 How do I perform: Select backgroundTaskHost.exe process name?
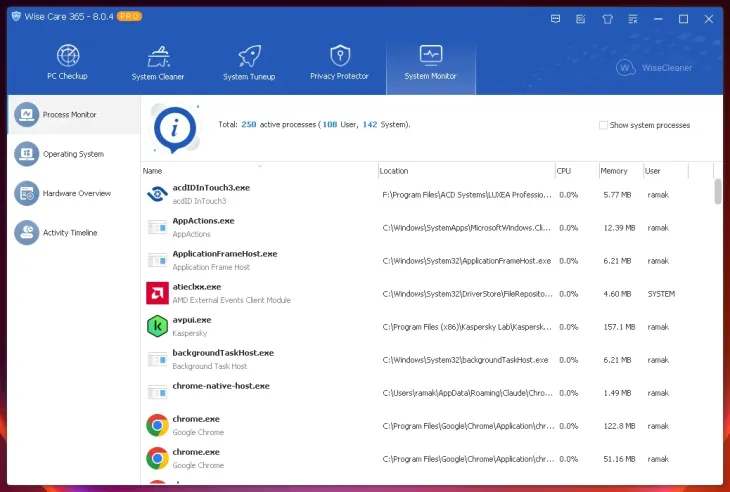[223, 353]
